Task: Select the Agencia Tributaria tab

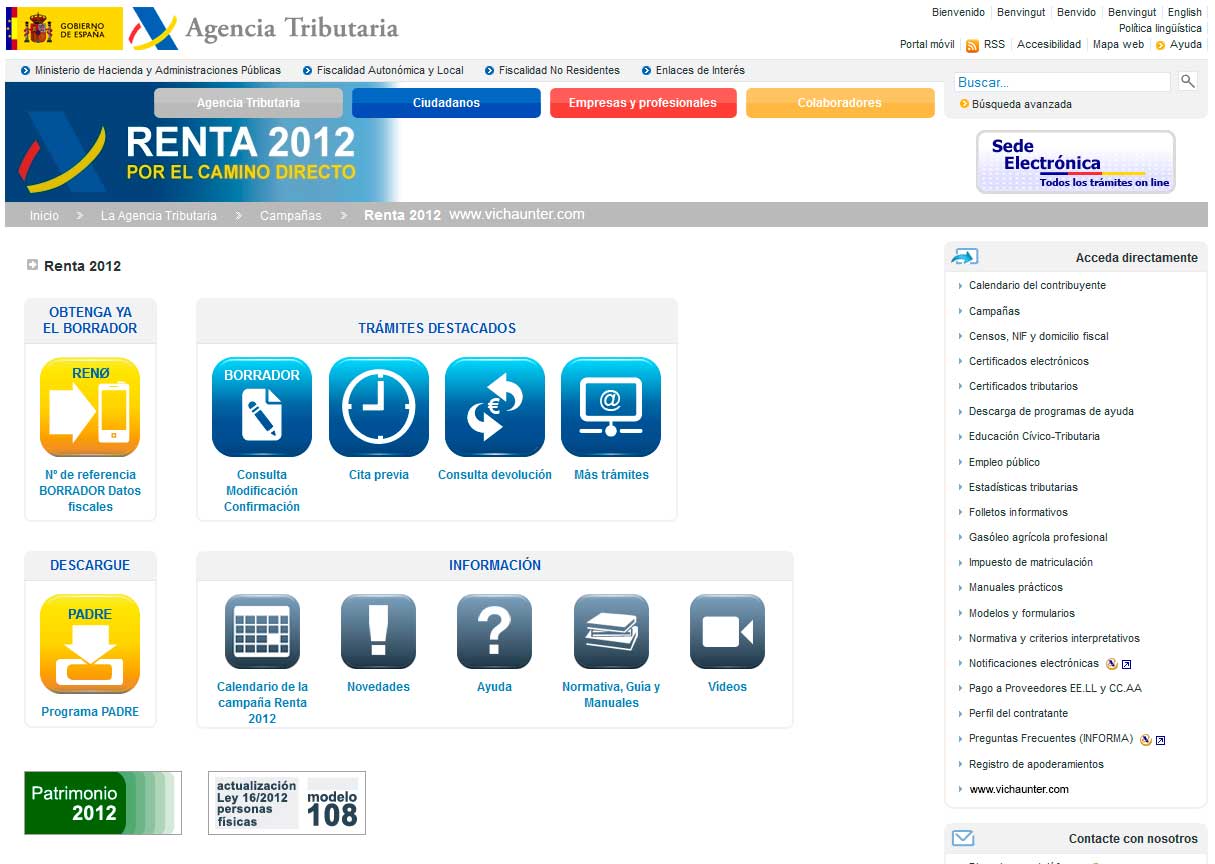Action: point(248,103)
